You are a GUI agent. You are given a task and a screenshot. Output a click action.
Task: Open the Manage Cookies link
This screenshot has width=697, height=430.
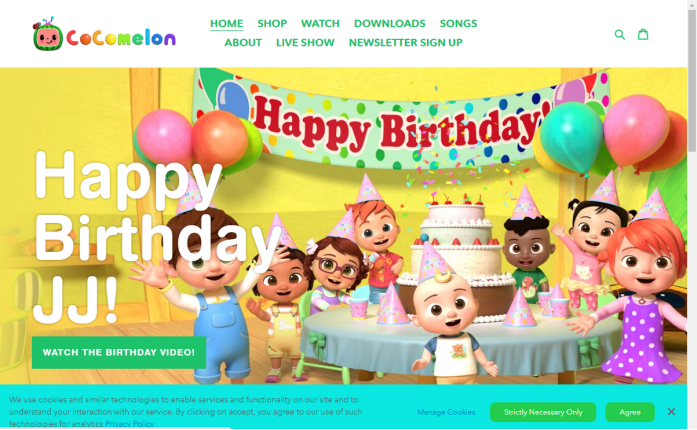tap(446, 412)
